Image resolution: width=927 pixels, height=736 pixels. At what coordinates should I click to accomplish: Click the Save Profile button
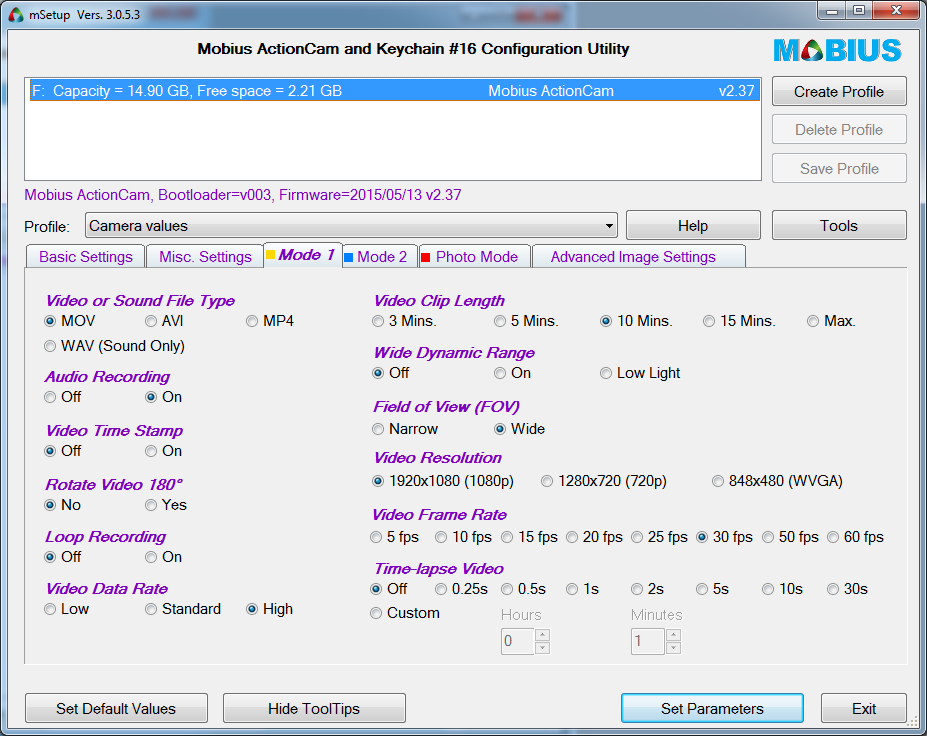(x=838, y=168)
